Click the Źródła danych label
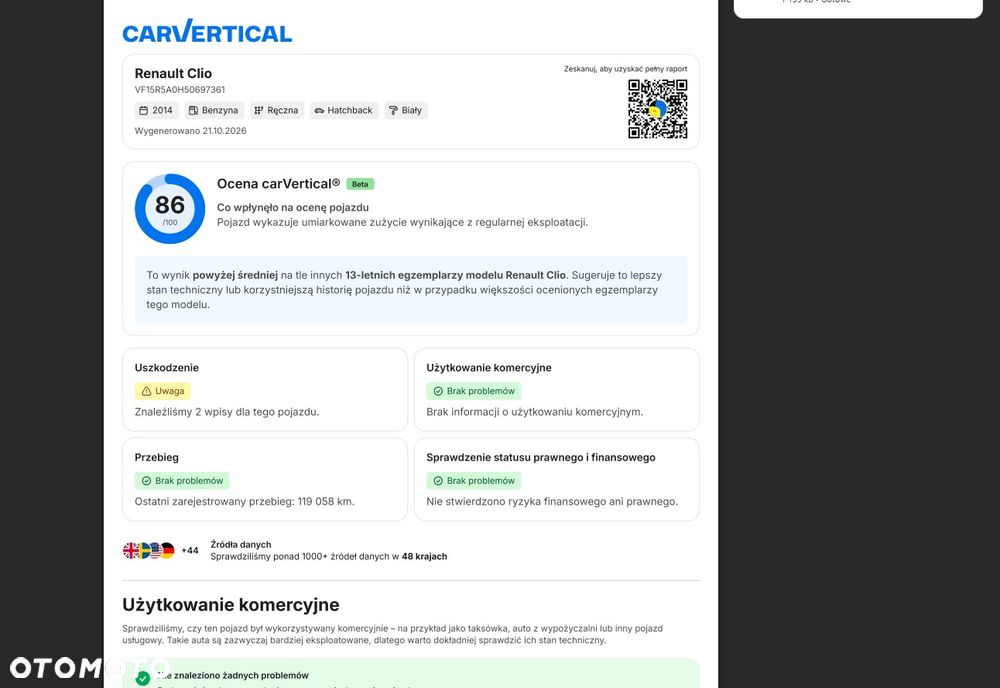Viewport: 1000px width, 688px height. click(241, 545)
